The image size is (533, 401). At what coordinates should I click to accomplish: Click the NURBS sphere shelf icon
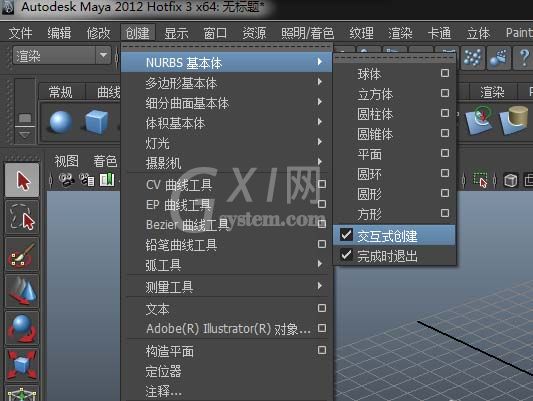point(61,122)
